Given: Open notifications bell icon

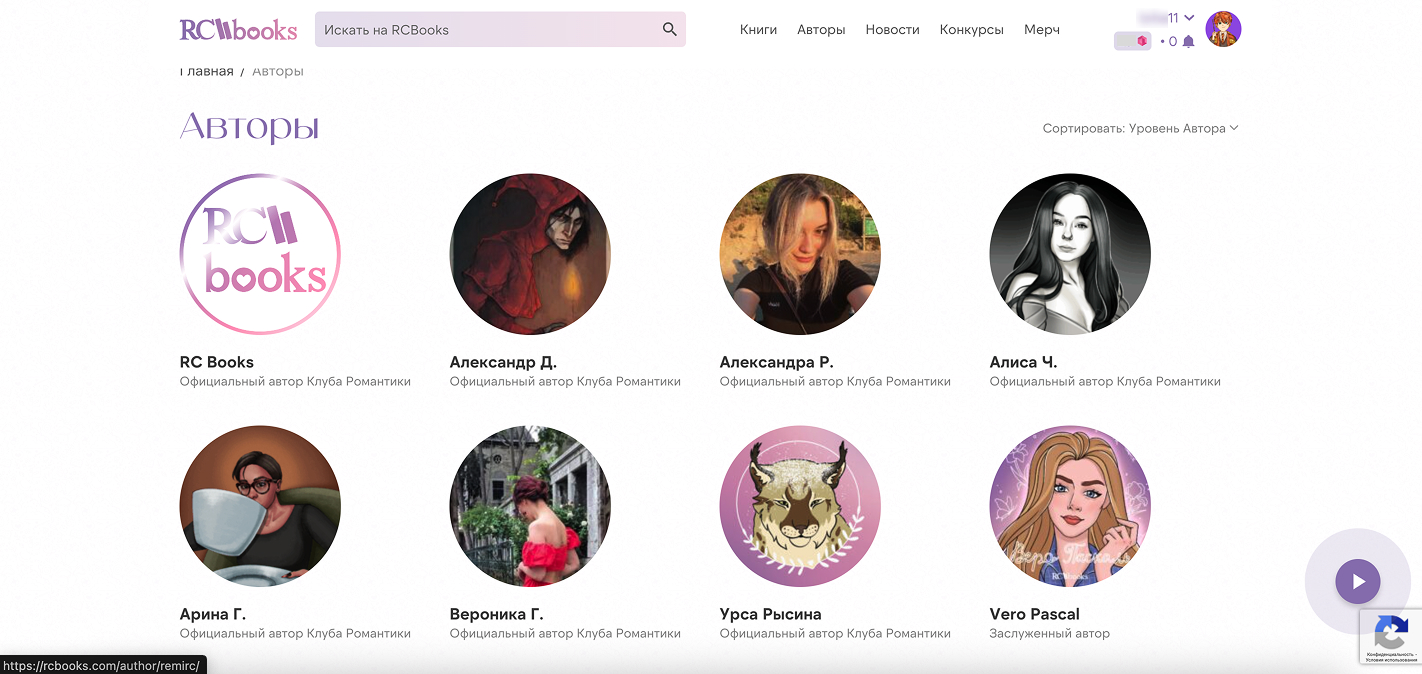Looking at the screenshot, I should [x=1188, y=42].
